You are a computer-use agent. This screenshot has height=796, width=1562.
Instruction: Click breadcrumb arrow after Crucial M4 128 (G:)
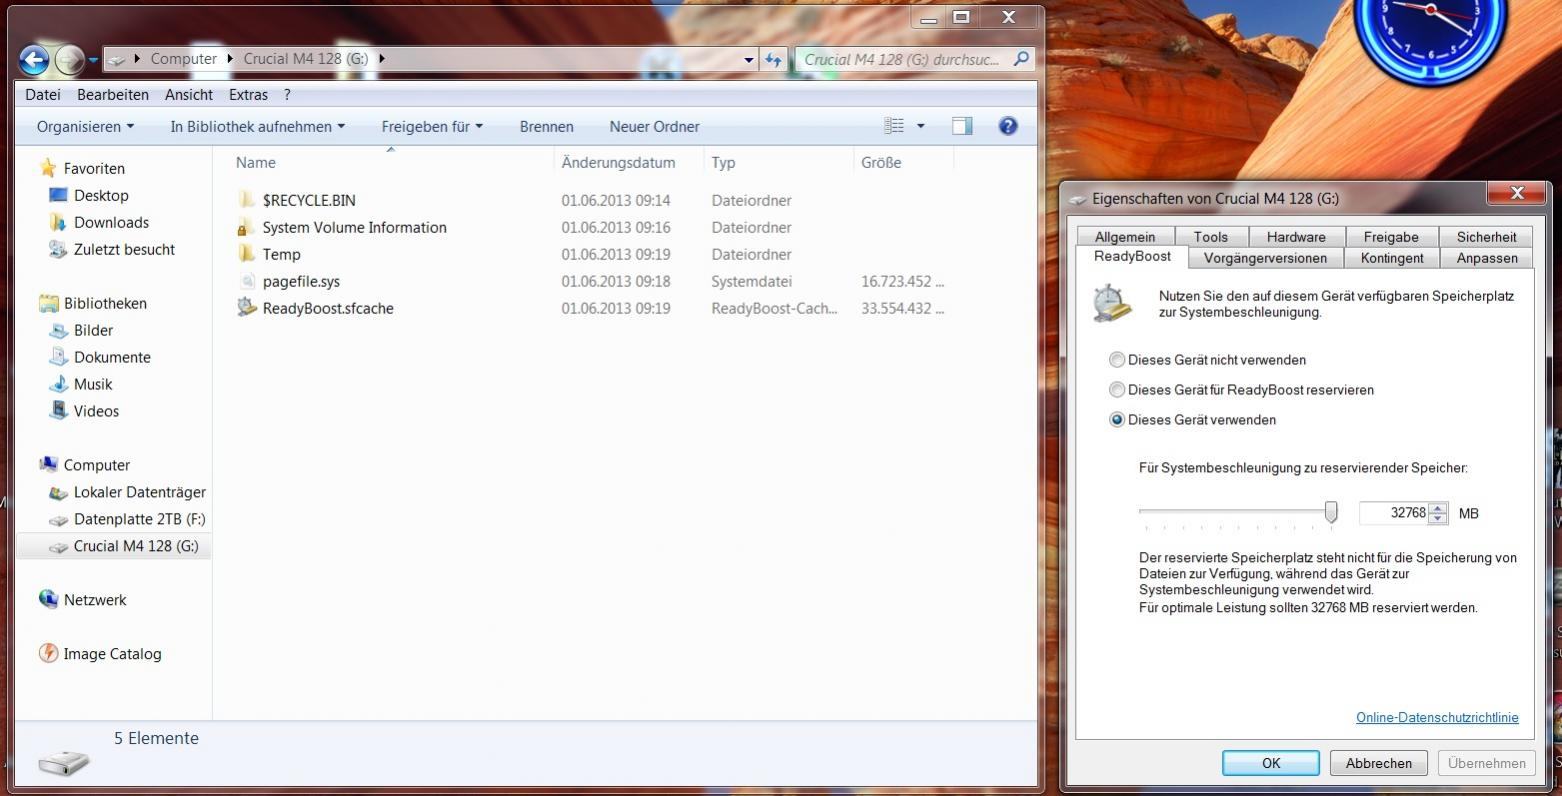(381, 59)
